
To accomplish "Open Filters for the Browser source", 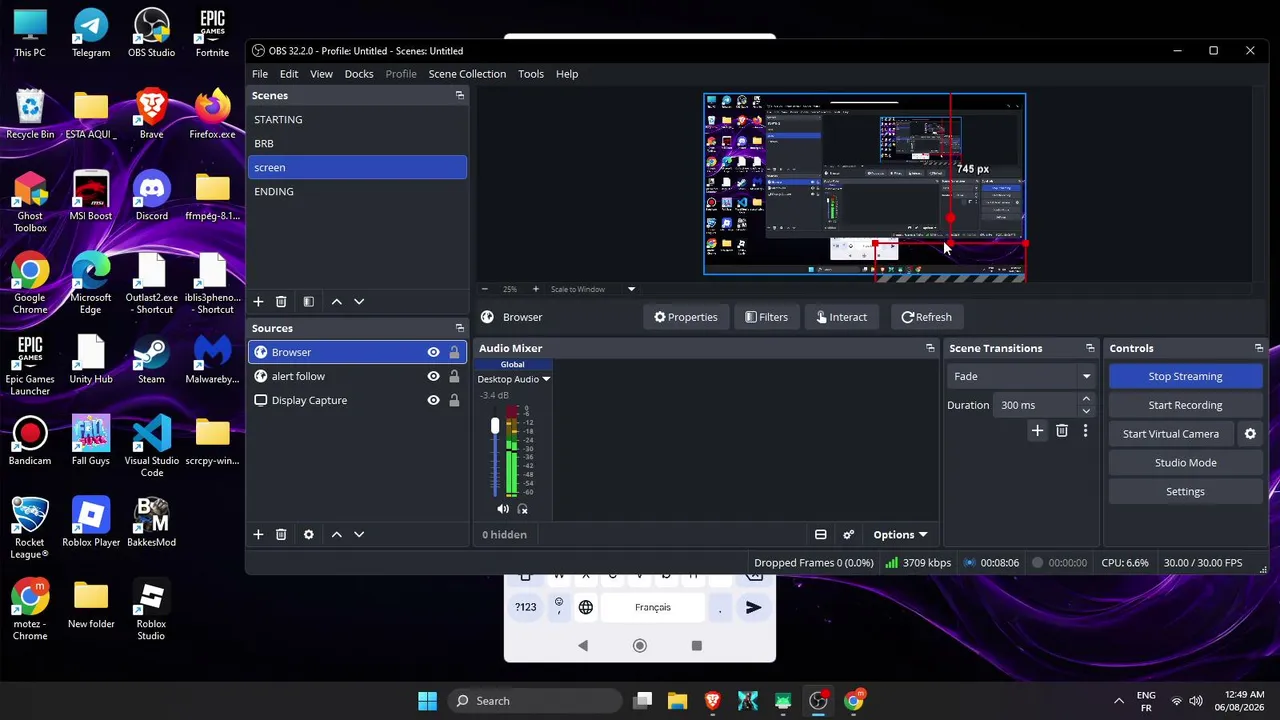I will tap(766, 317).
